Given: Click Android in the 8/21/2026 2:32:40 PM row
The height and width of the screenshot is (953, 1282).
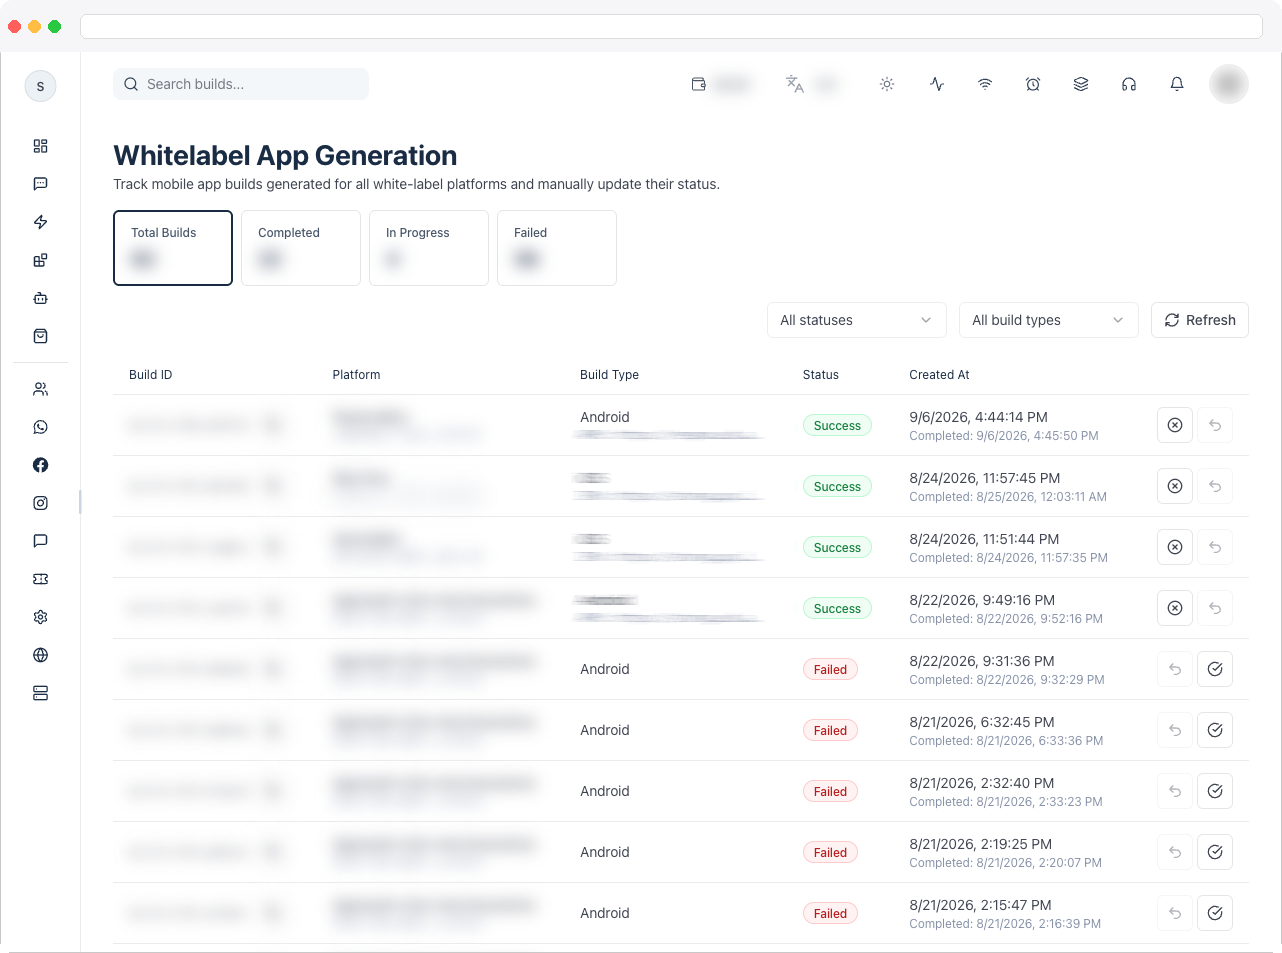Looking at the screenshot, I should (605, 791).
